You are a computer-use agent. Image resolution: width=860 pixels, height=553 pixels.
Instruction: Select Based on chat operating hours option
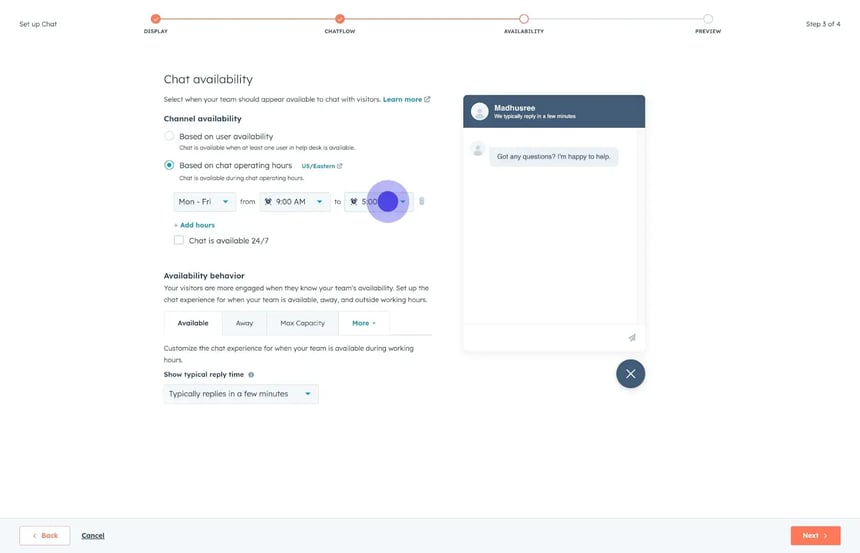tap(169, 165)
